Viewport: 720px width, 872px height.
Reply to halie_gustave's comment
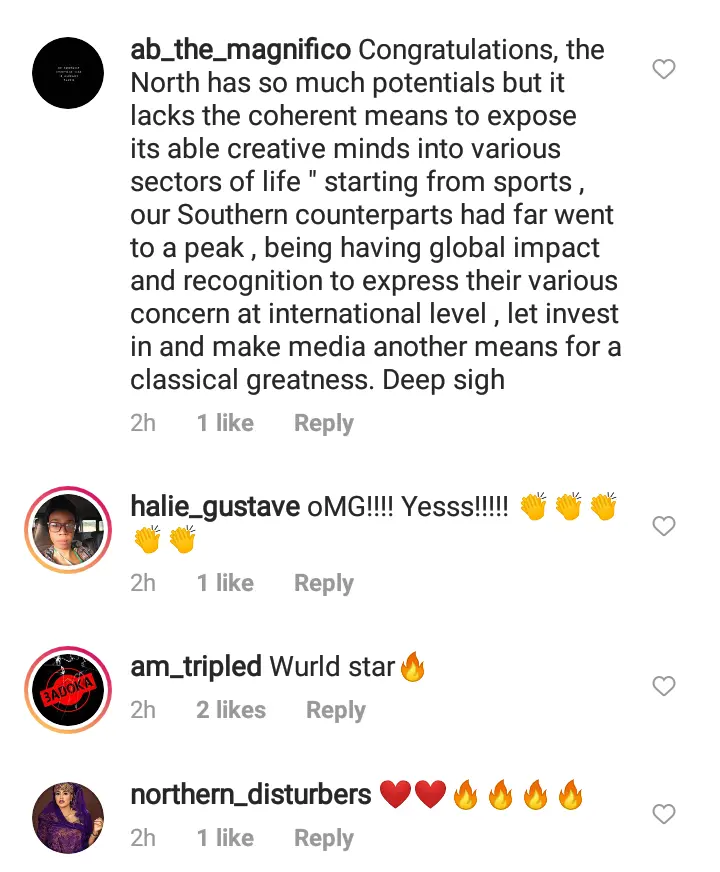tap(324, 583)
